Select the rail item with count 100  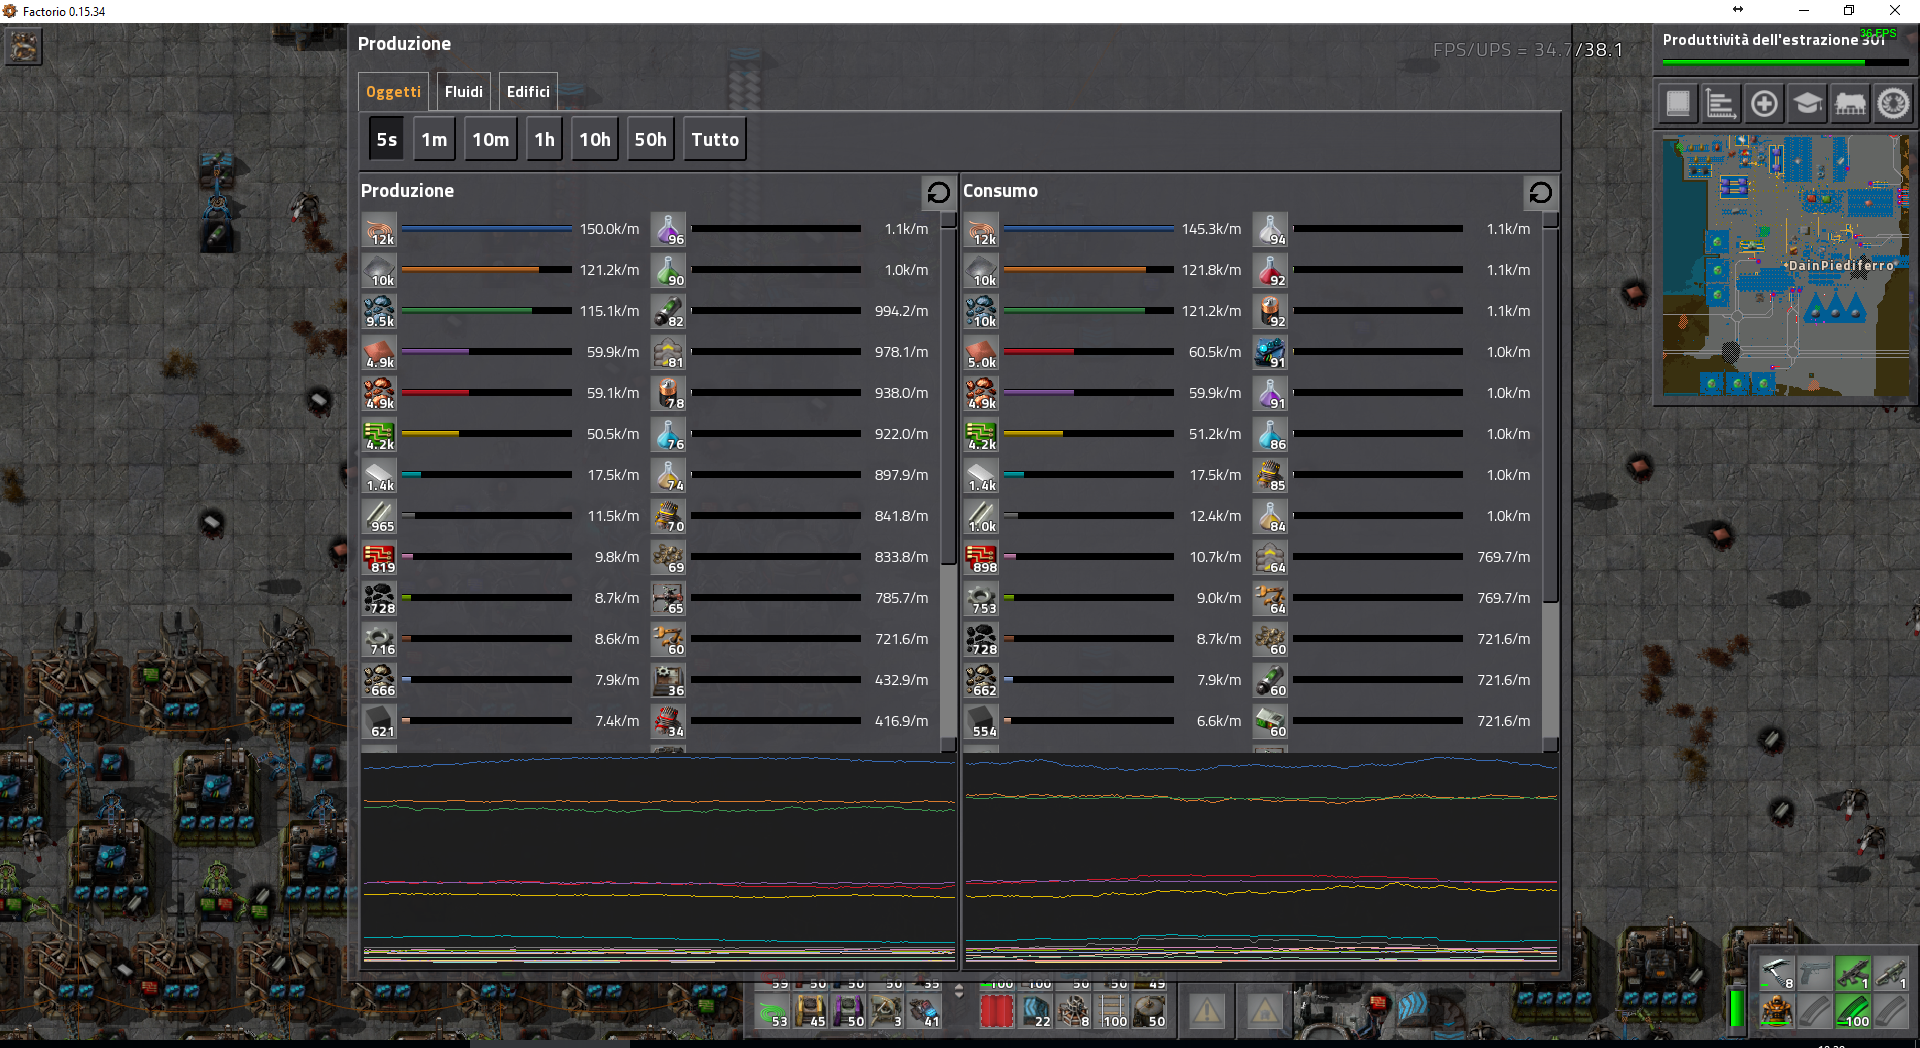click(1113, 1011)
